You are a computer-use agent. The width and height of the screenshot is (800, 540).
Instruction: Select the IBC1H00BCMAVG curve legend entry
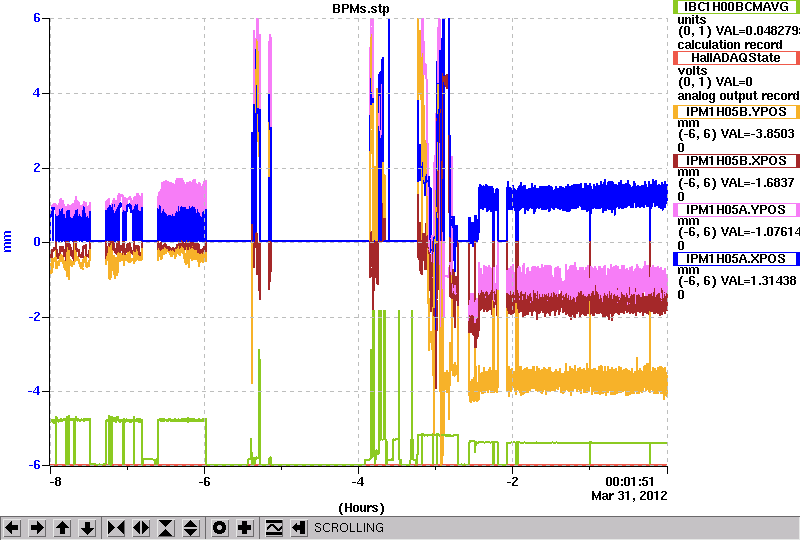click(736, 7)
